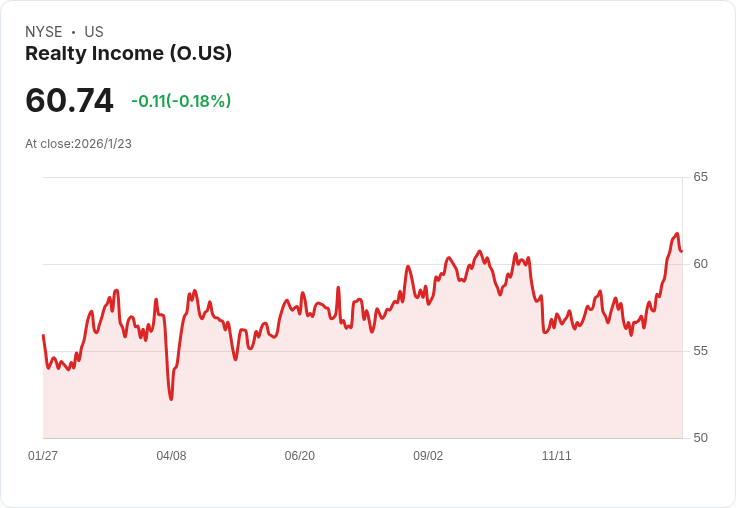
Task: Click the 55 y-axis label
Action: coord(700,351)
